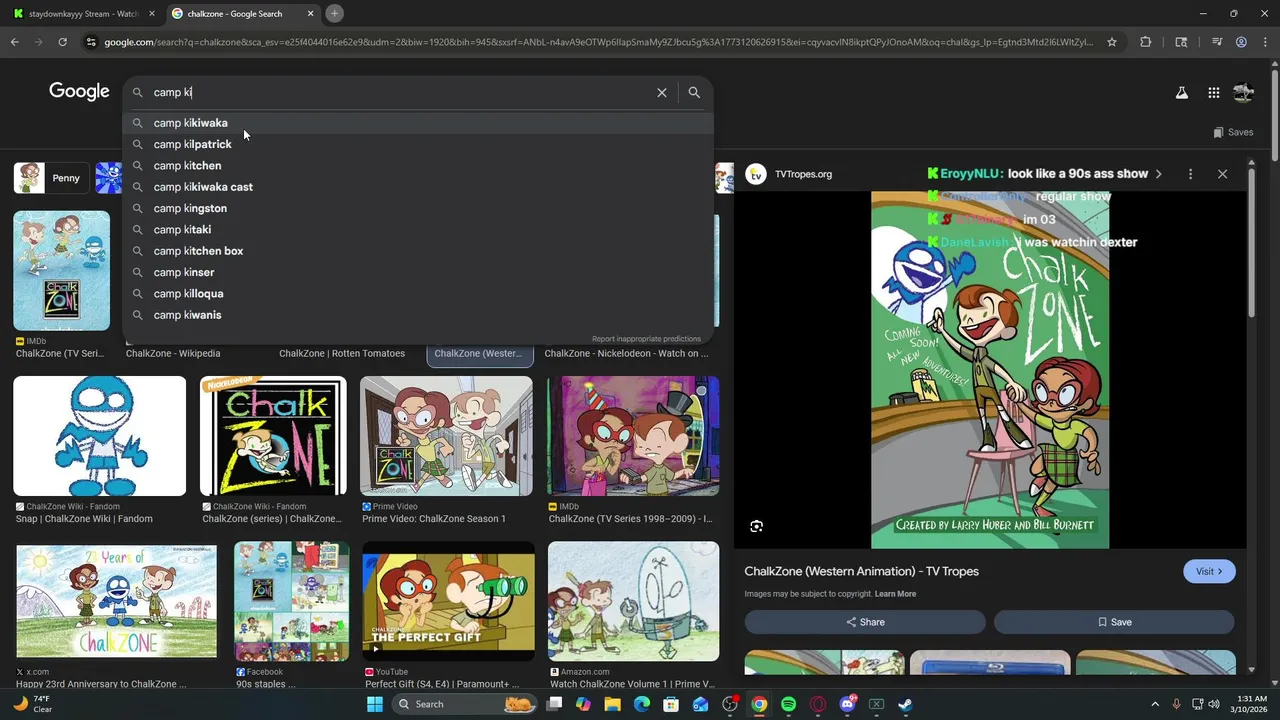Open Chrome three-dot menu
Screen dimensions: 1280x720
[1265, 42]
